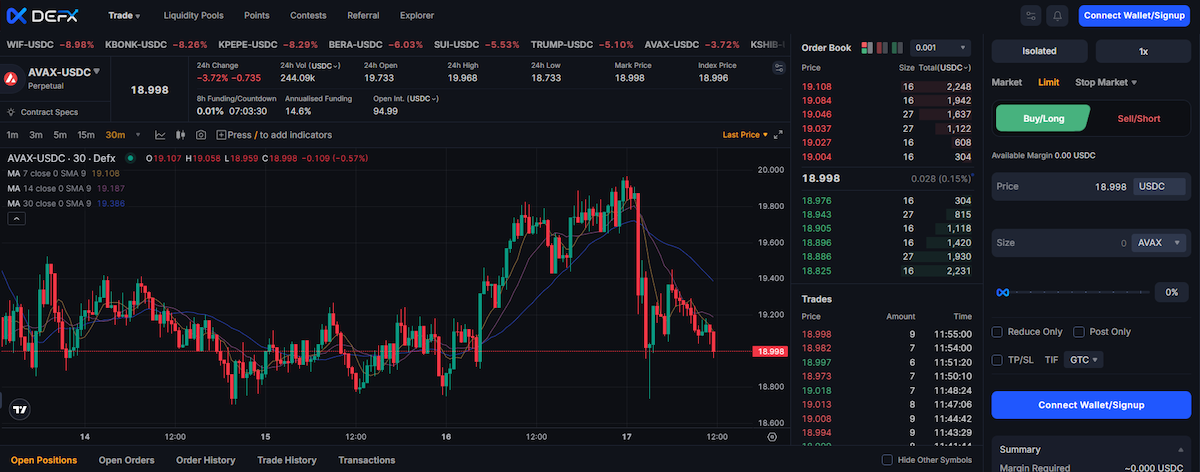Open the Trade dropdown menu
Image resolution: width=1200 pixels, height=472 pixels.
(x=124, y=16)
